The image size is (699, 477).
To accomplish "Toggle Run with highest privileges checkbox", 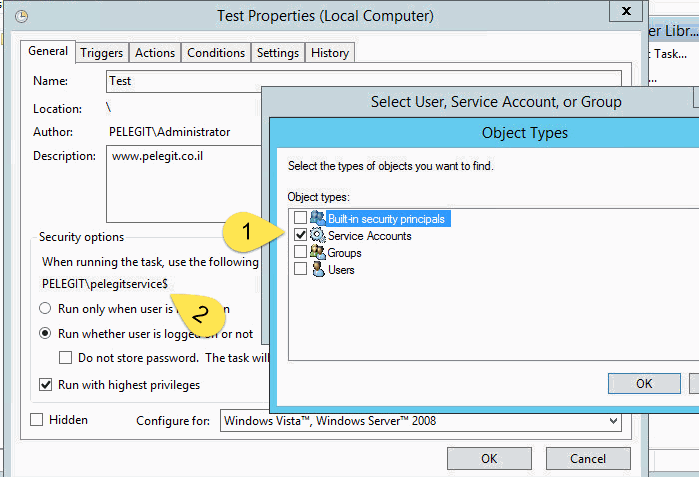I will pos(45,384).
